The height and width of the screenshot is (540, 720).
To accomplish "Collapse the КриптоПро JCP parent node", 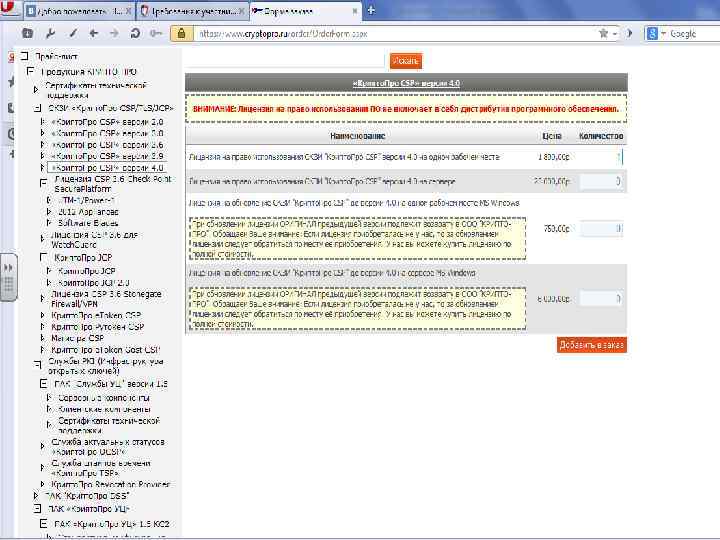I will click(44, 257).
